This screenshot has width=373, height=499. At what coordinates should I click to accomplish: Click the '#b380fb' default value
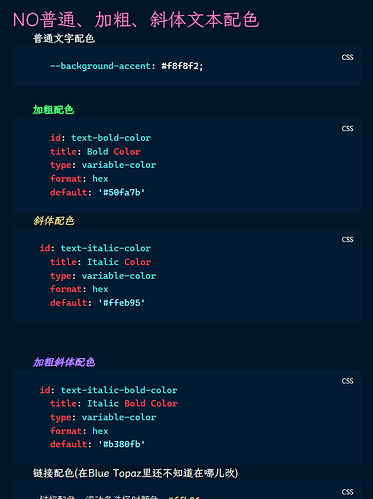click(x=122, y=444)
